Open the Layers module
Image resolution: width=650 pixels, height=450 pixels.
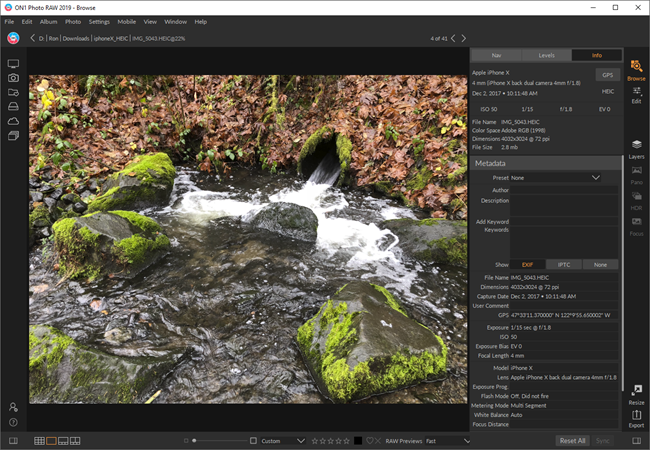(636, 149)
